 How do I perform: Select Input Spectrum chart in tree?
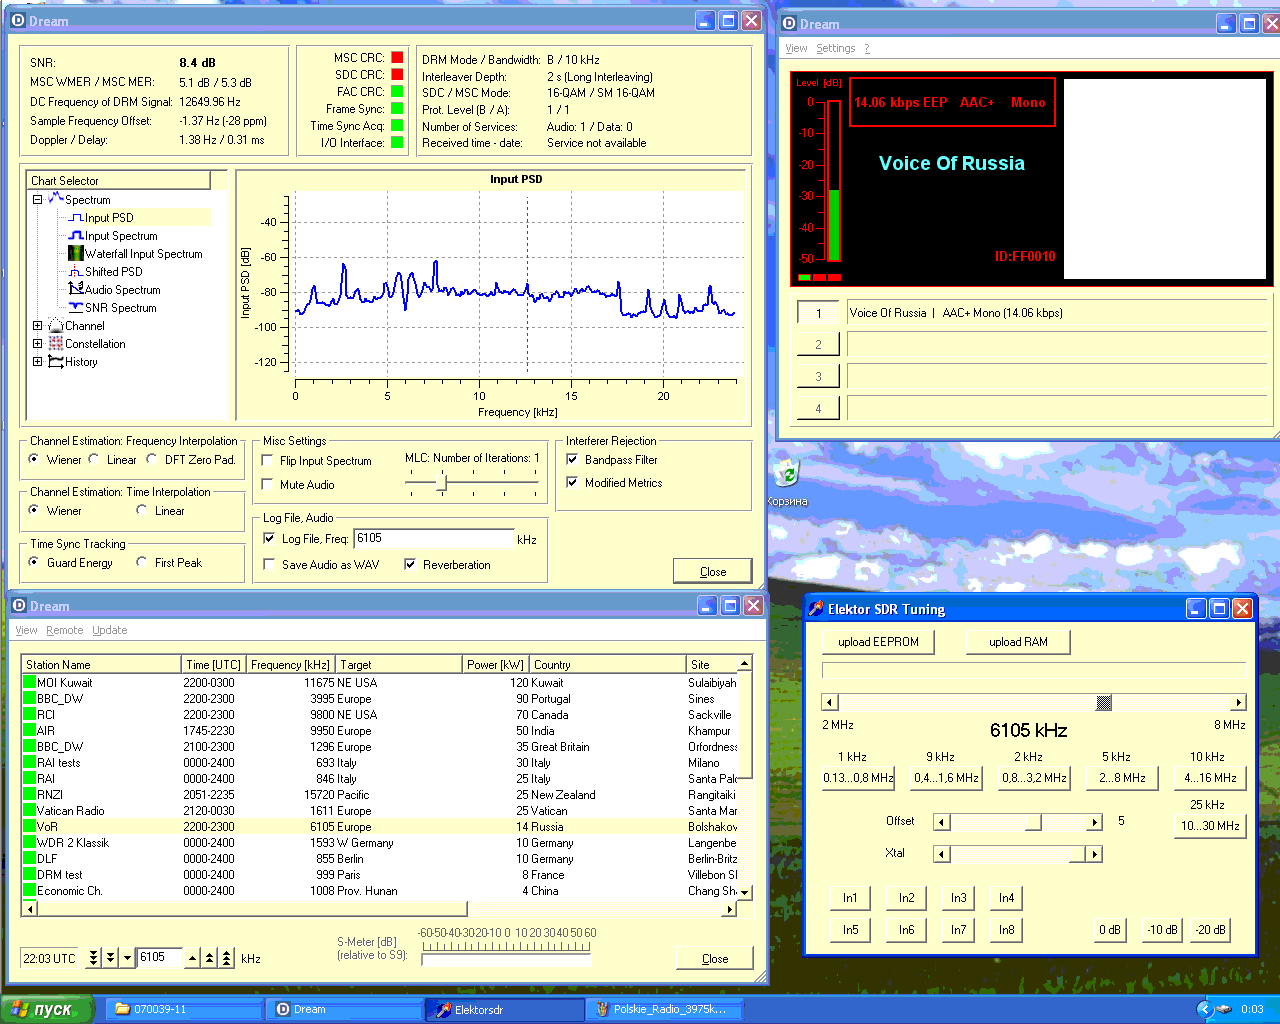pyautogui.click(x=120, y=236)
